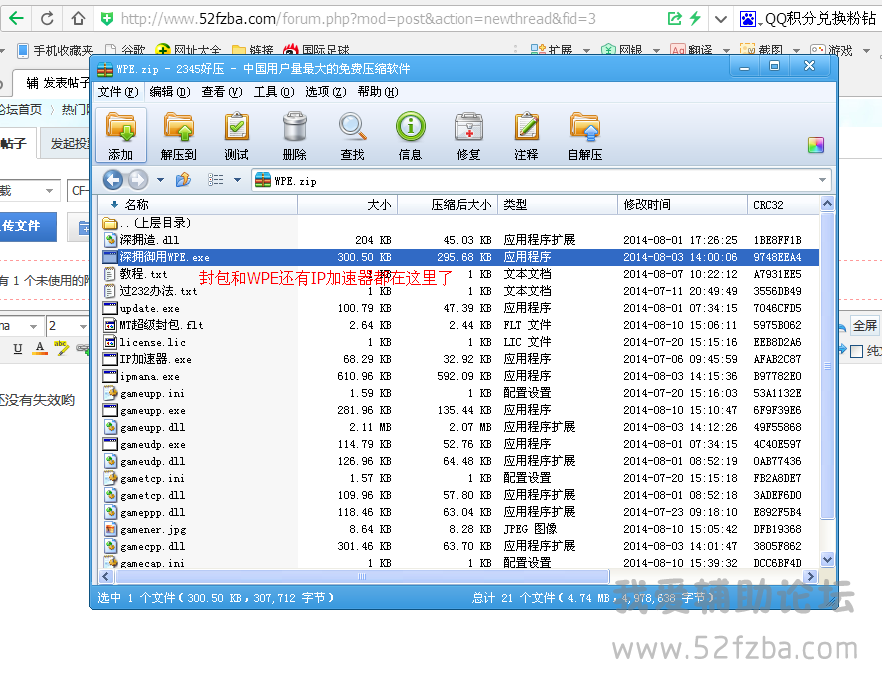882x687 pixels.
Task: Sort by CRC32 column header
Action: pos(784,205)
